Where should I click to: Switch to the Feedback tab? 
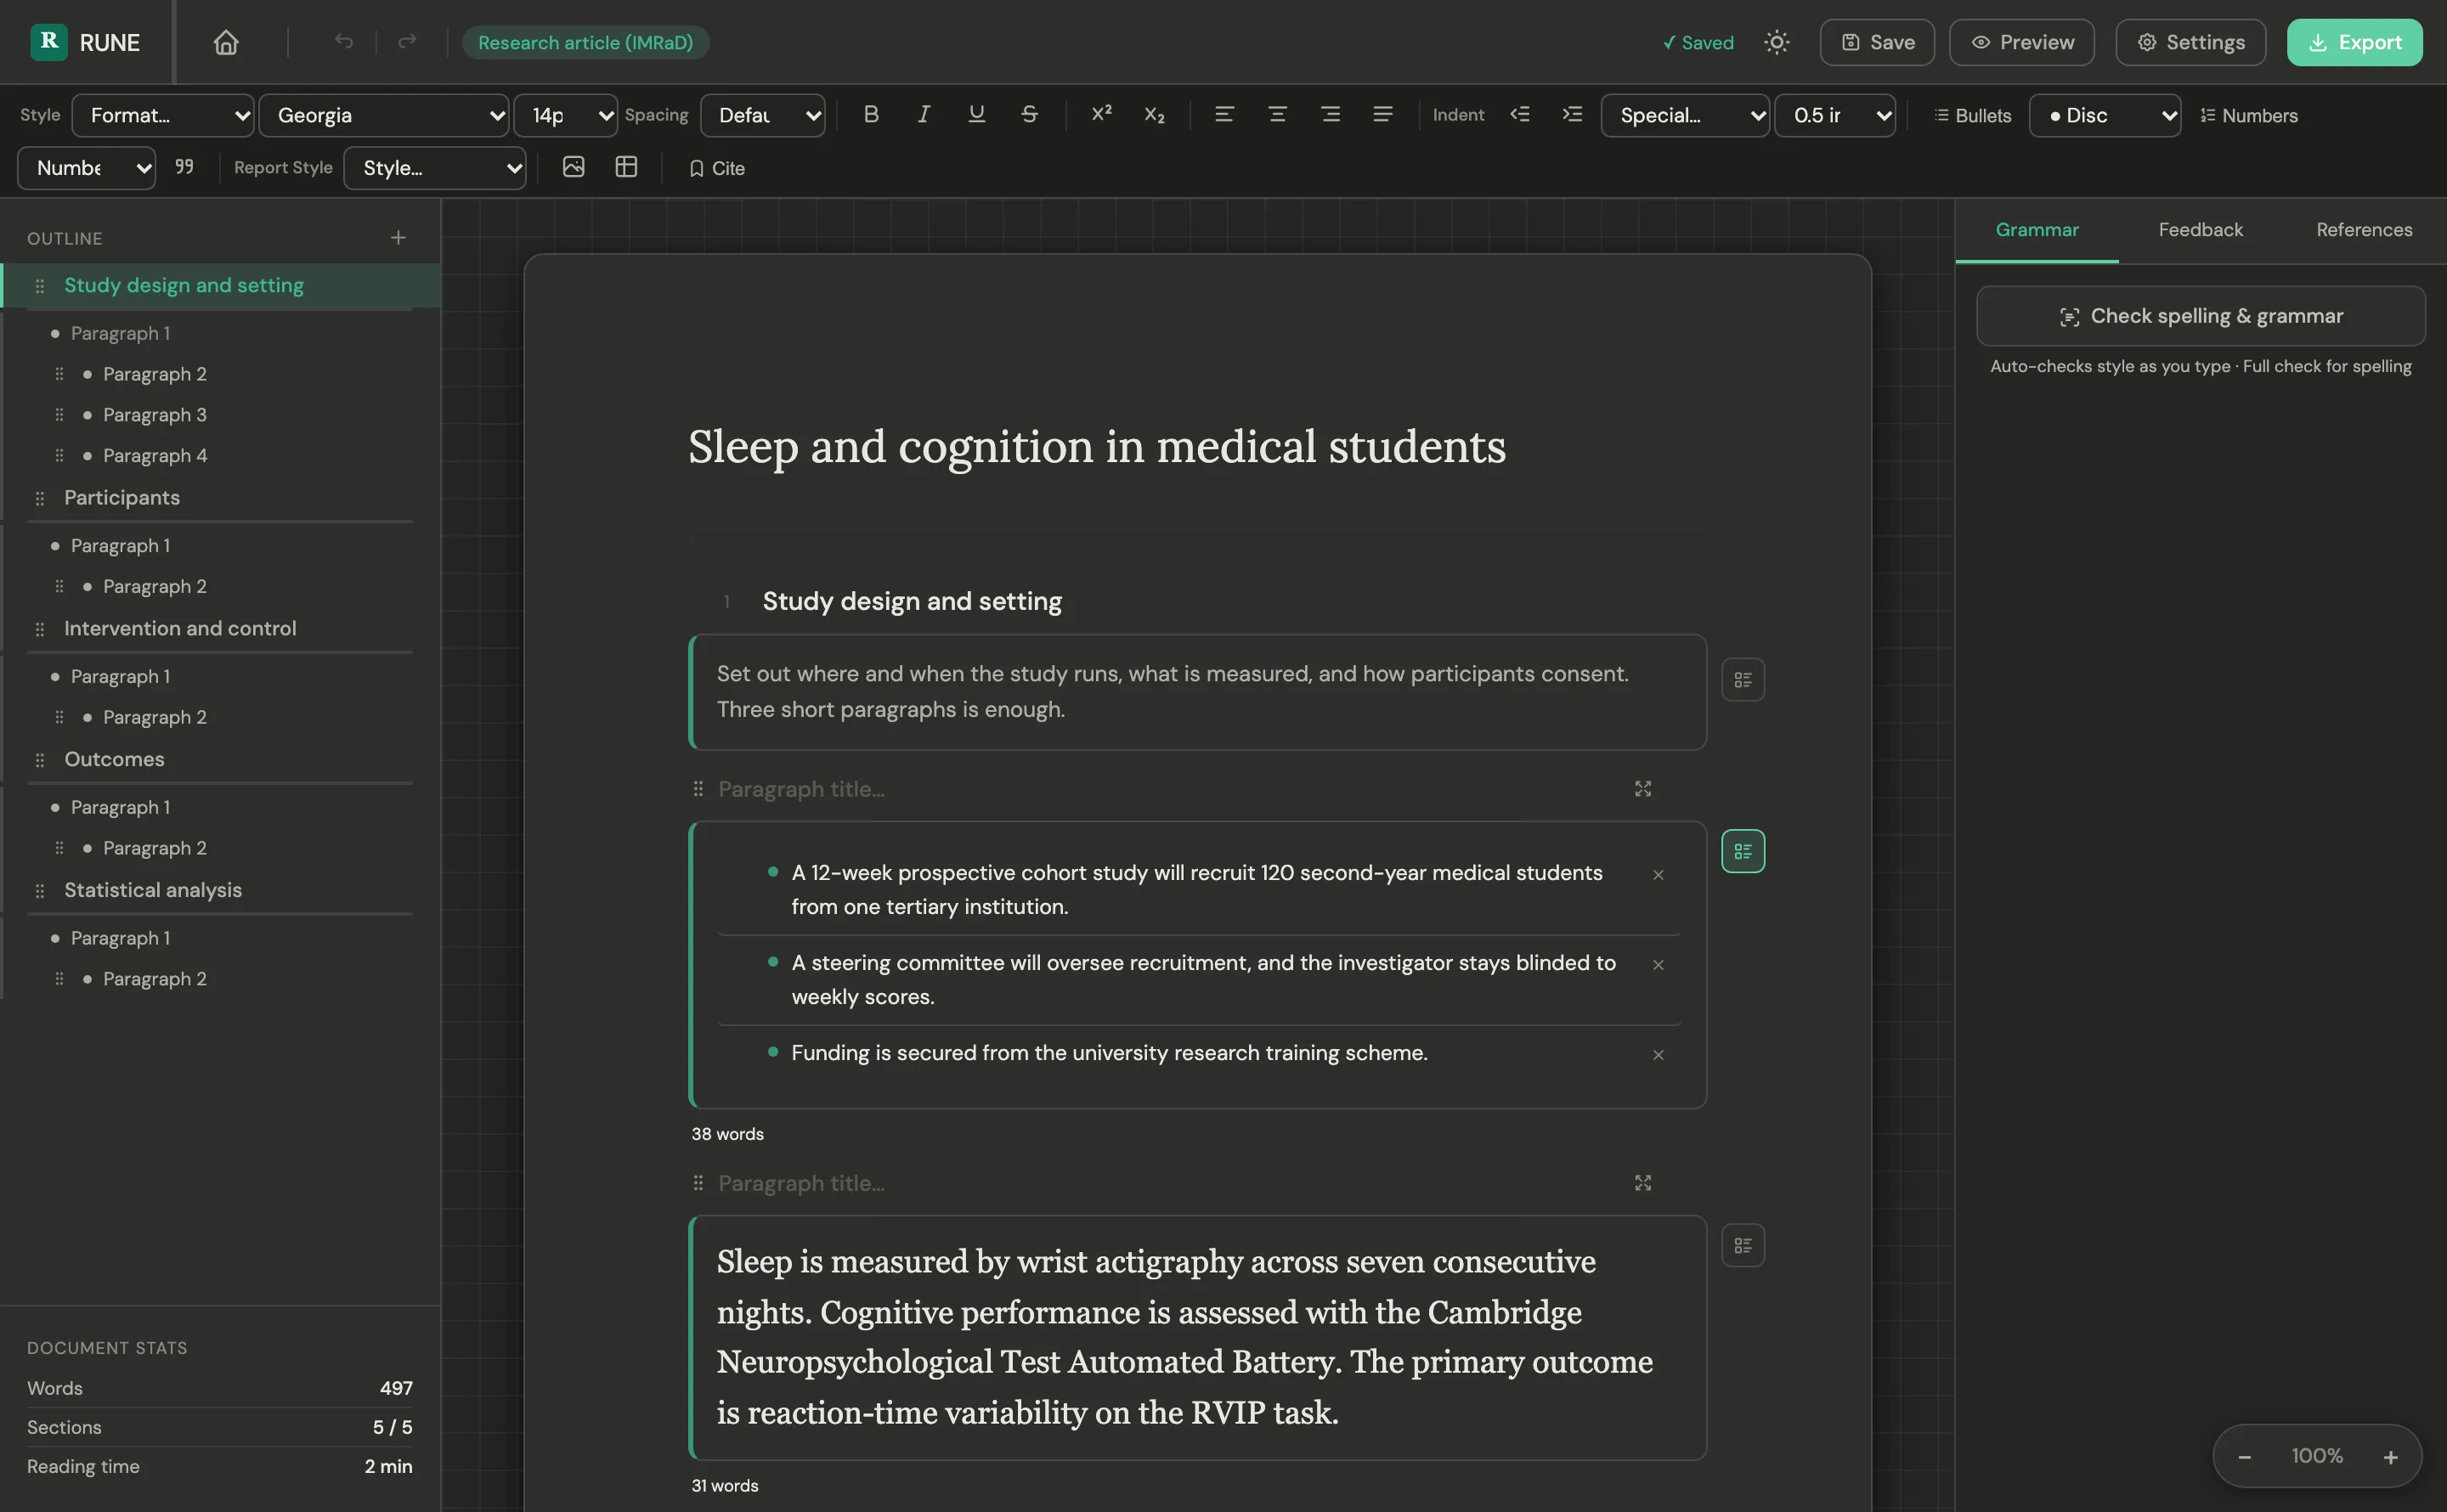click(2200, 230)
